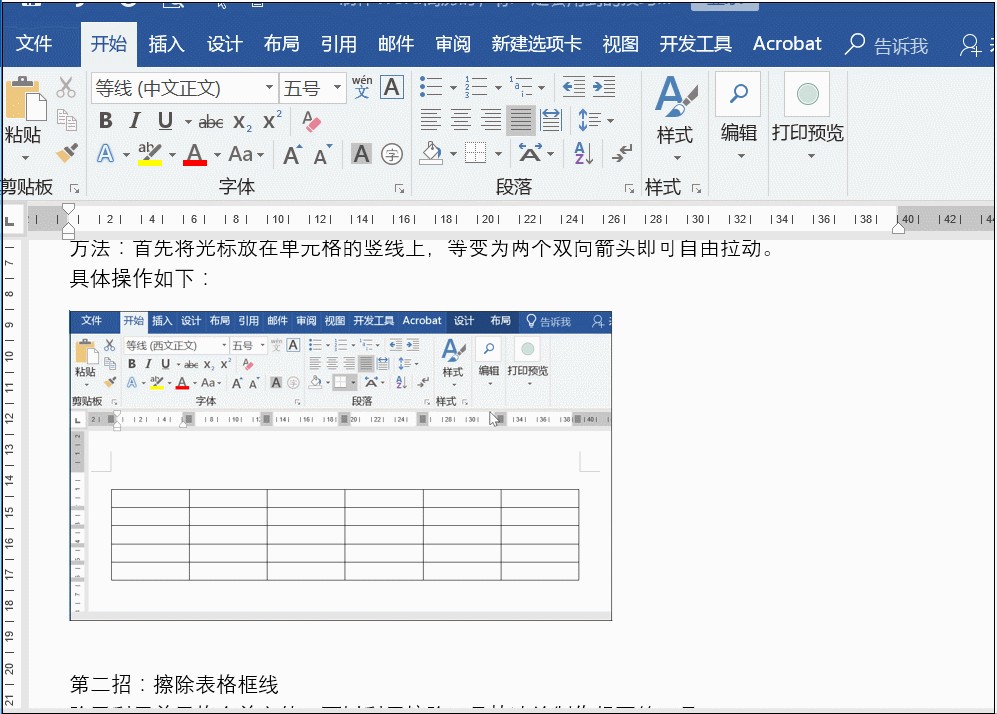Open the font size dropdown
Image resolution: width=997 pixels, height=714 pixels.
coord(337,88)
